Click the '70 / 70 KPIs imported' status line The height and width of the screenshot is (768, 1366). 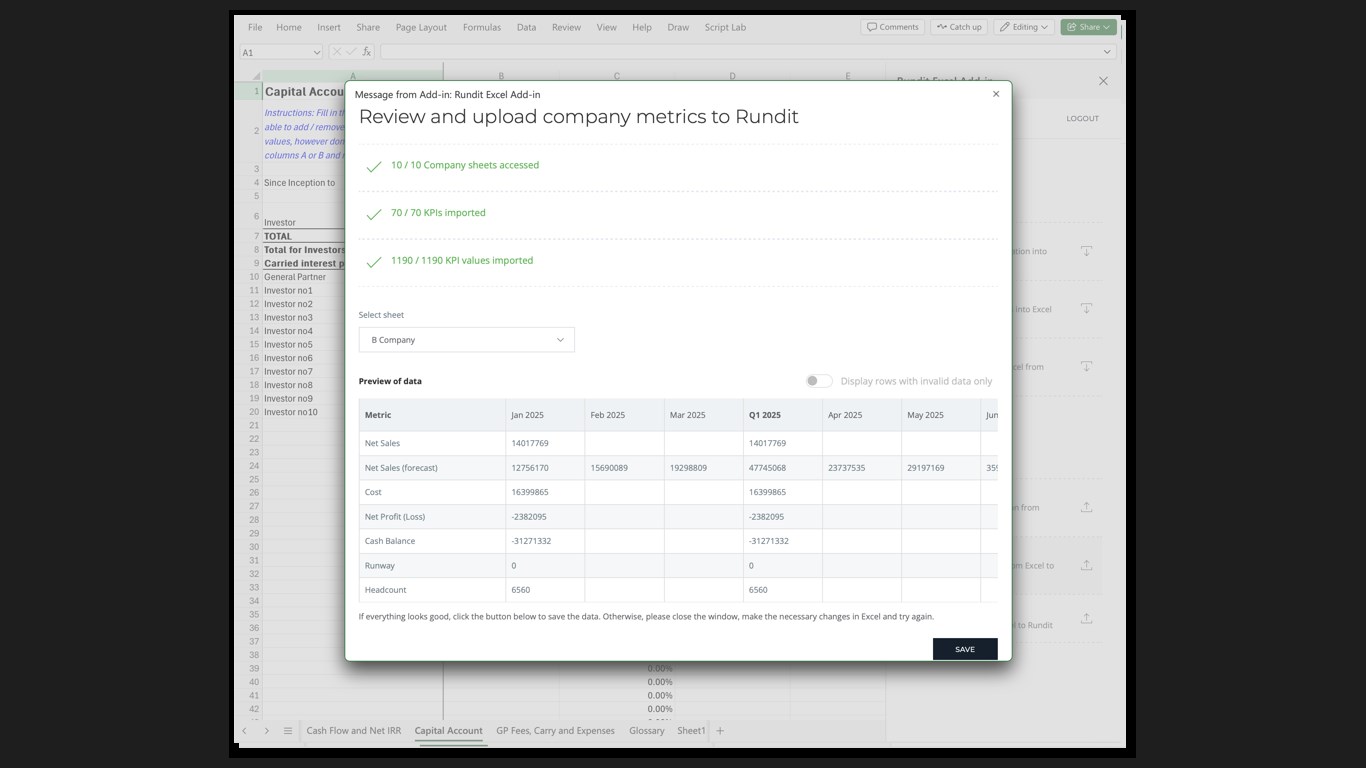(438, 213)
